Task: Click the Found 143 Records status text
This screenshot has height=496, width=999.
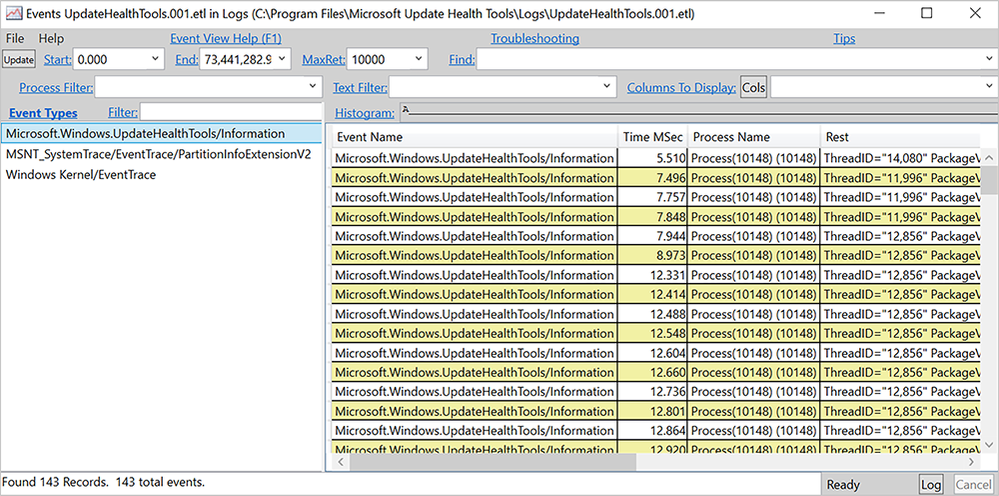Action: (x=103, y=482)
